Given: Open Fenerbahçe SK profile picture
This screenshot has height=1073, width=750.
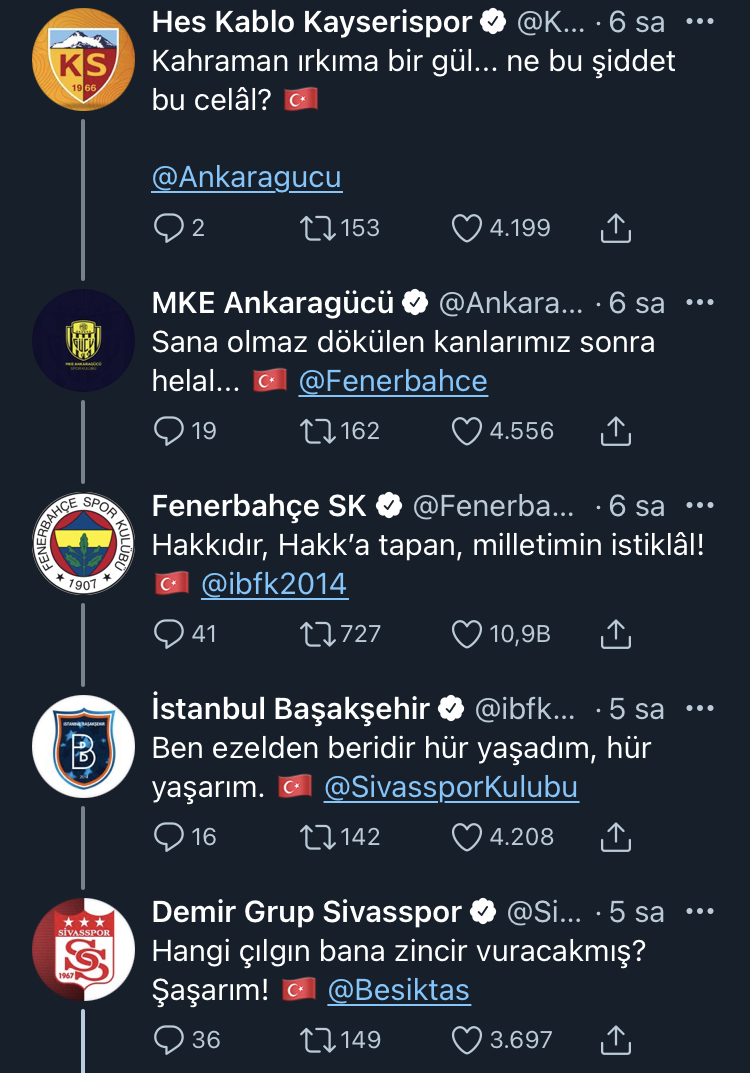Looking at the screenshot, I should pos(83,543).
